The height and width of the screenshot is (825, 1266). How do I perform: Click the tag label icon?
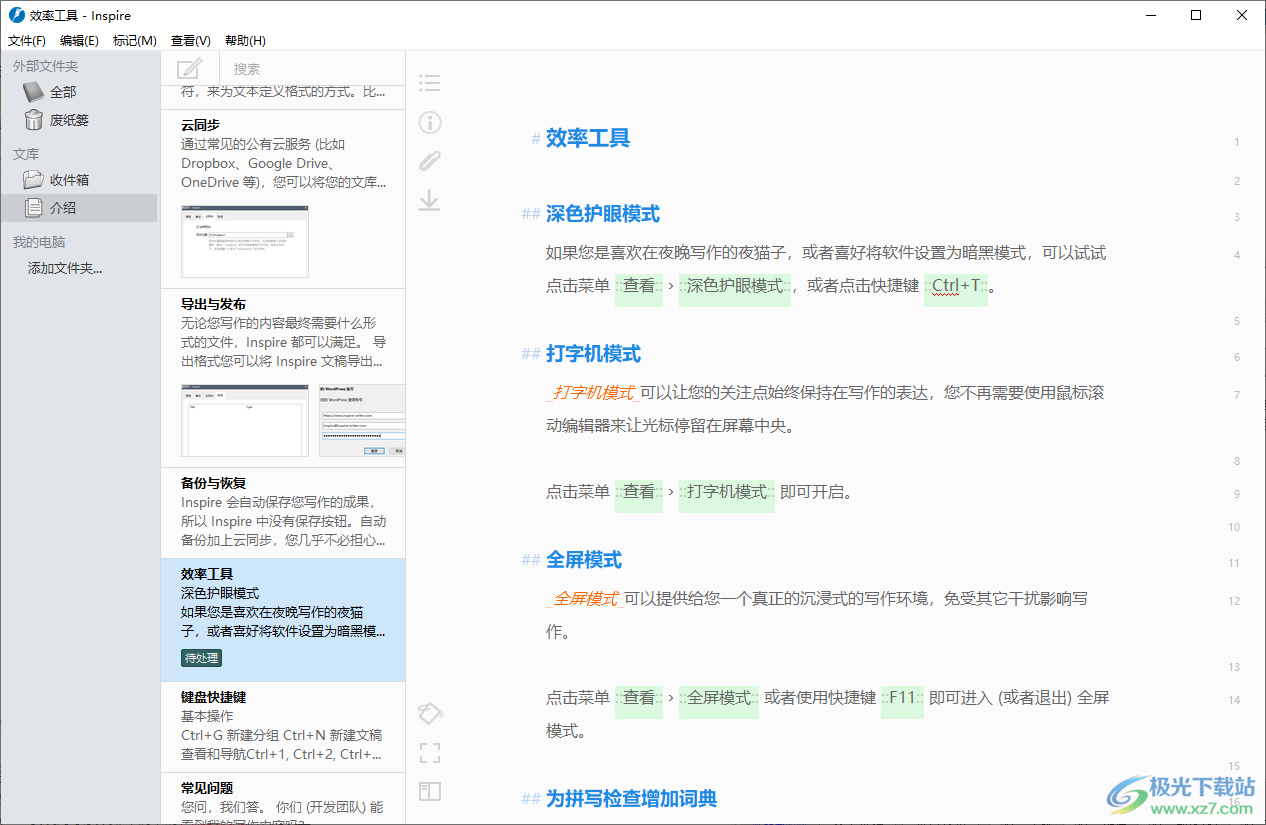429,713
